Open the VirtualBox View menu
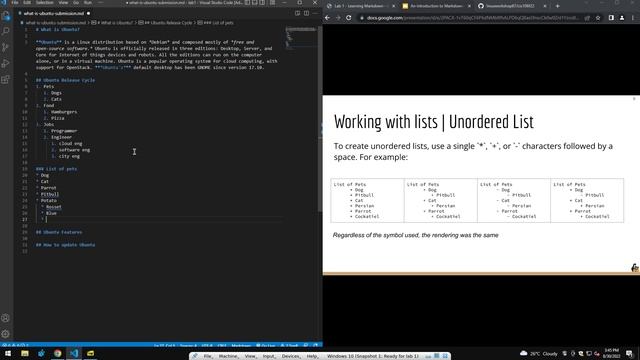640x360 pixels. pos(250,356)
